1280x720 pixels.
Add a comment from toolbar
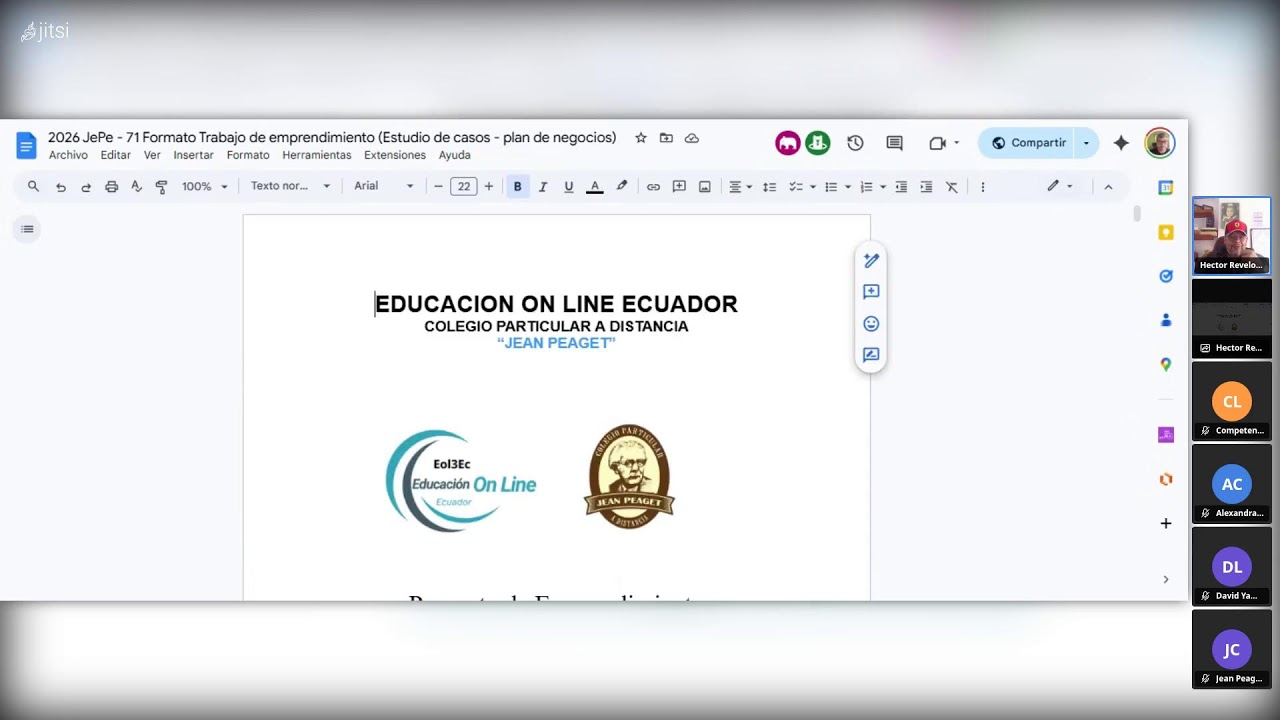(x=679, y=186)
